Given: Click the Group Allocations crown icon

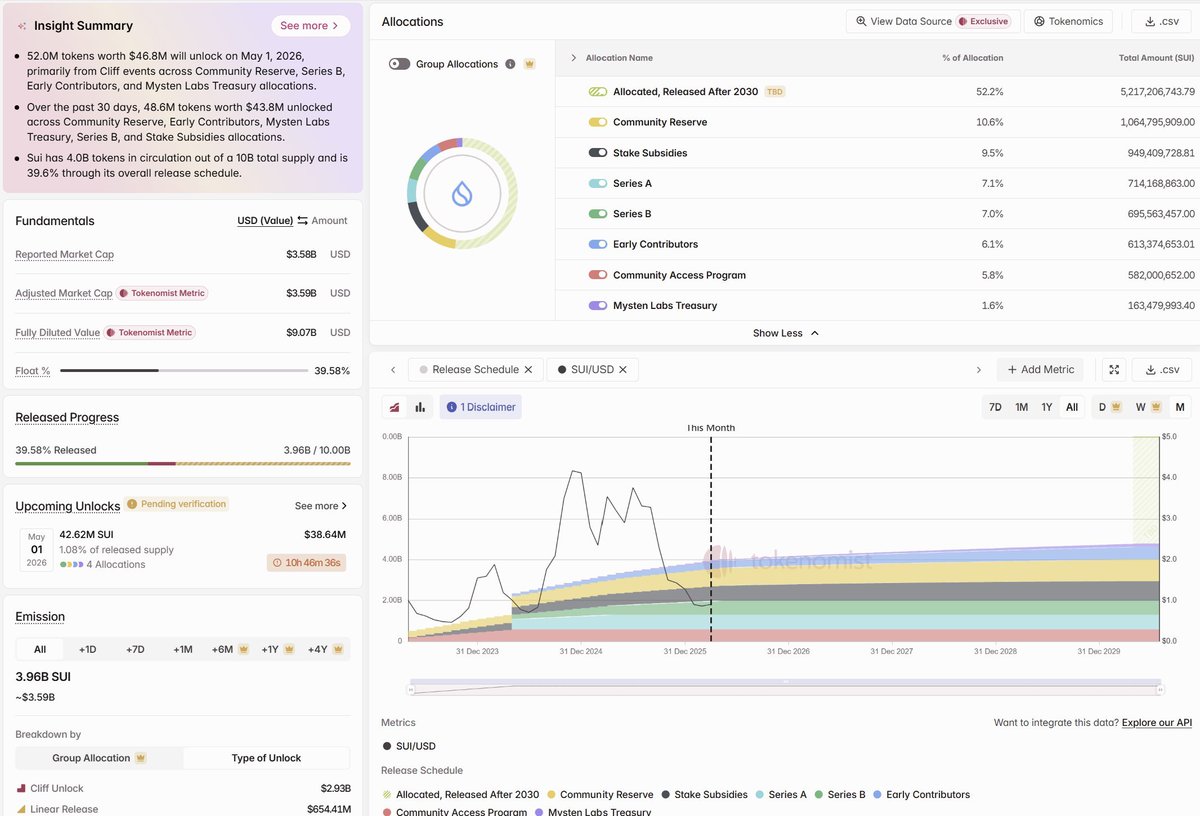Looking at the screenshot, I should tap(530, 64).
